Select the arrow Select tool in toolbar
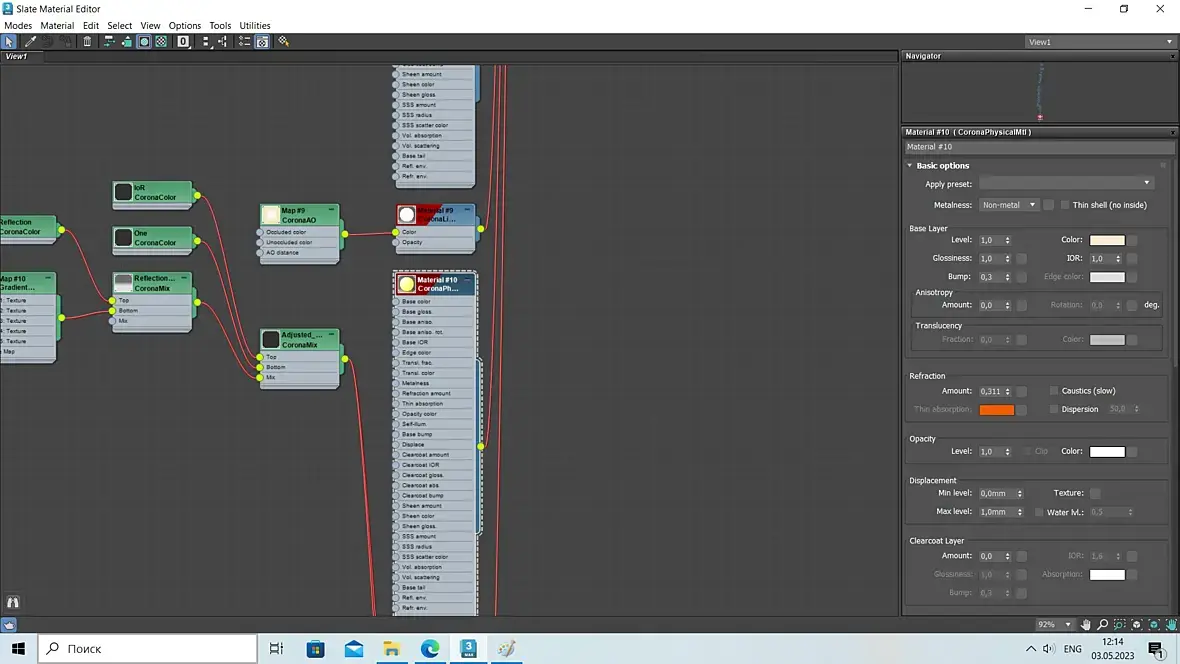Screen dimensions: 1180x664 pyautogui.click(x=9, y=42)
